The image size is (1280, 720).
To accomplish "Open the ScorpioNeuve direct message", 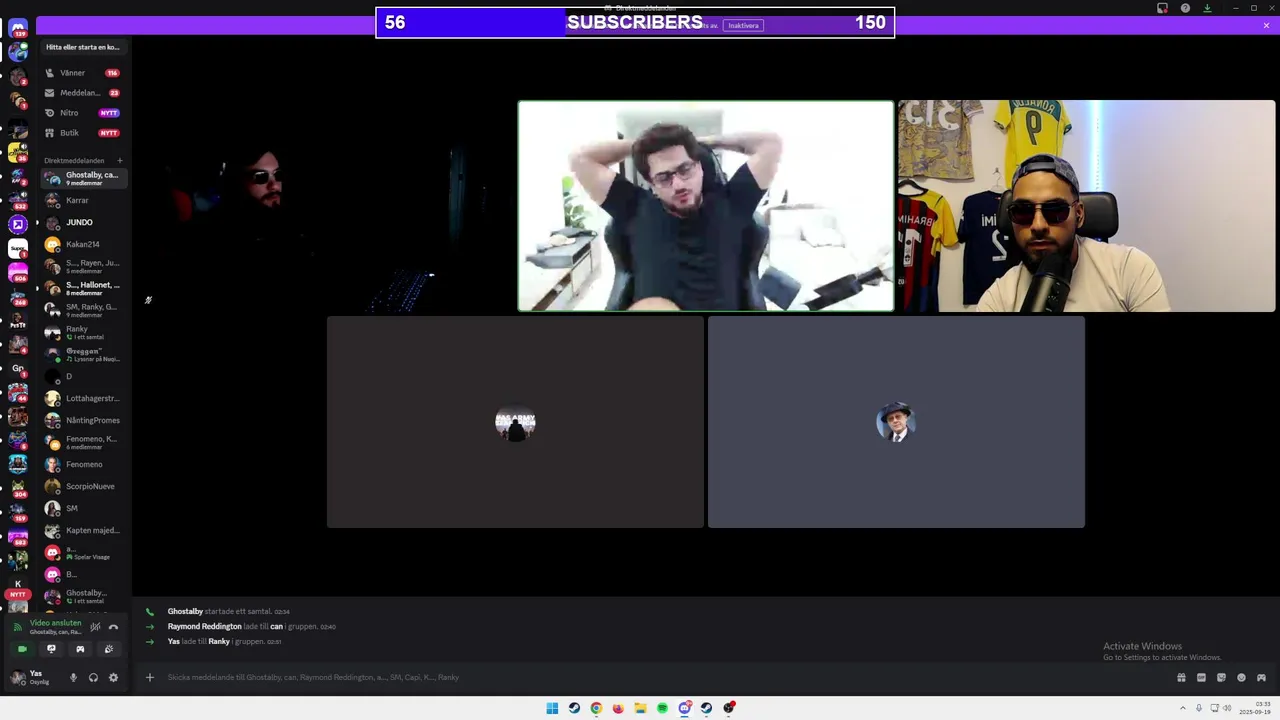I will (x=83, y=486).
